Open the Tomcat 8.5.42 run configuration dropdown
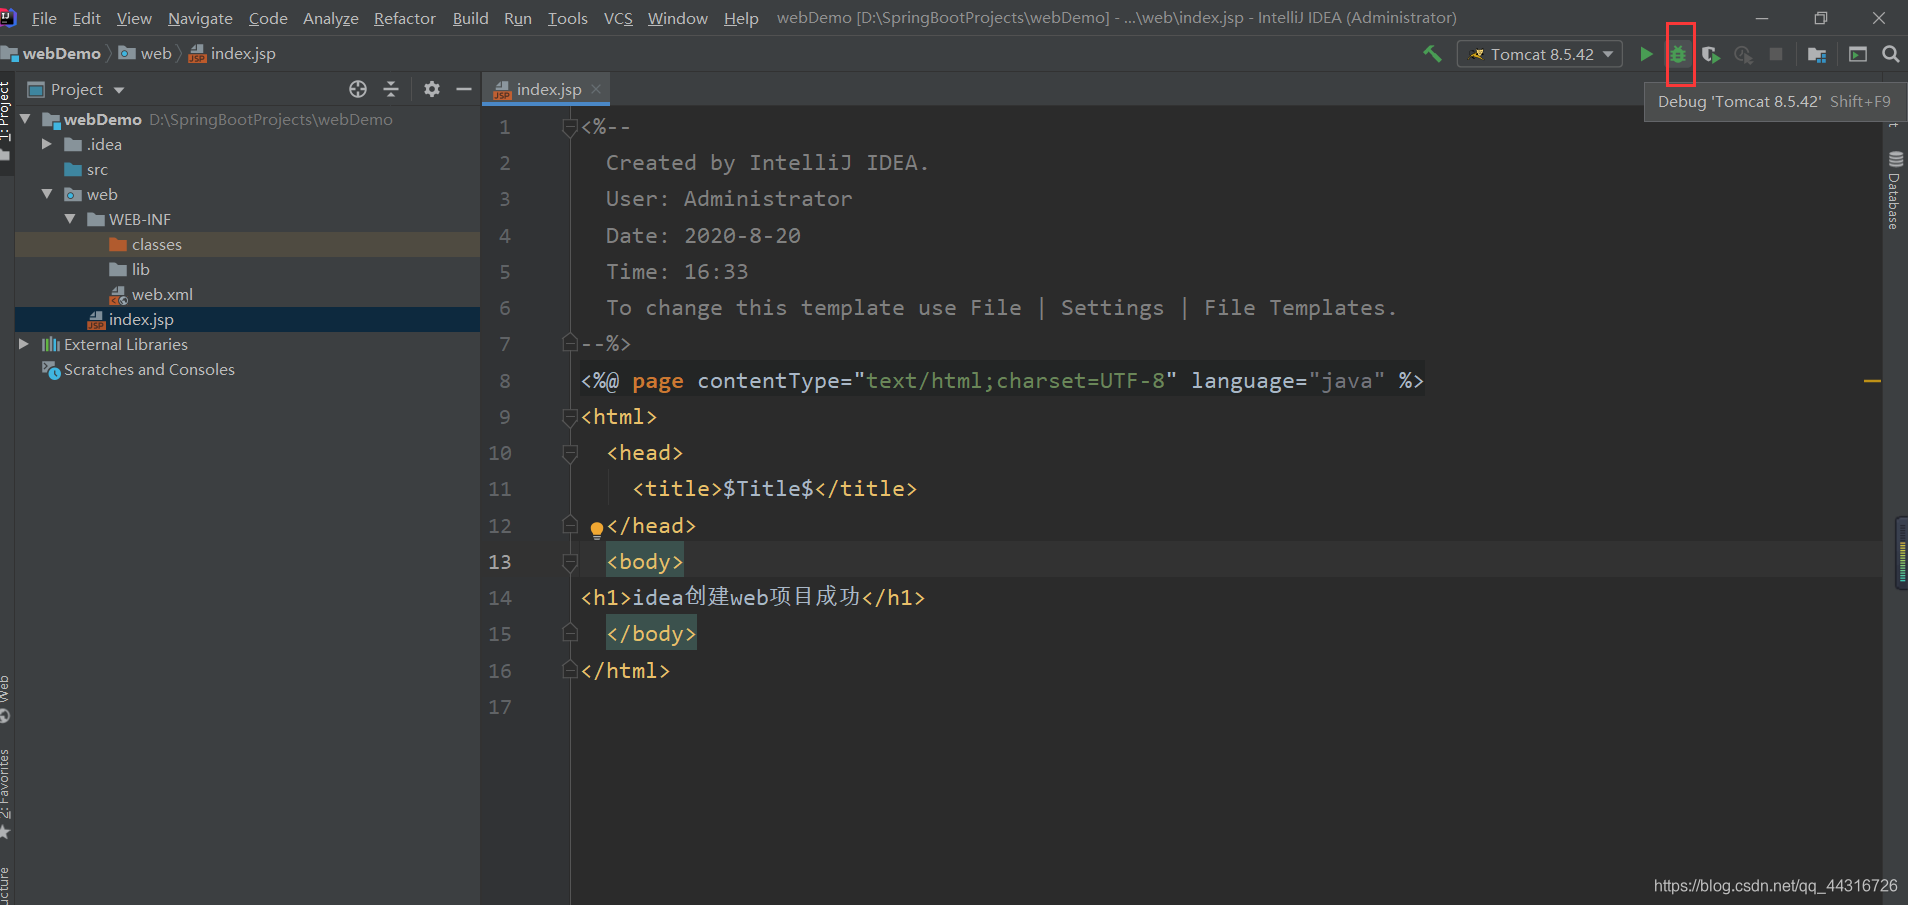Viewport: 1908px width, 905px height. (1540, 54)
